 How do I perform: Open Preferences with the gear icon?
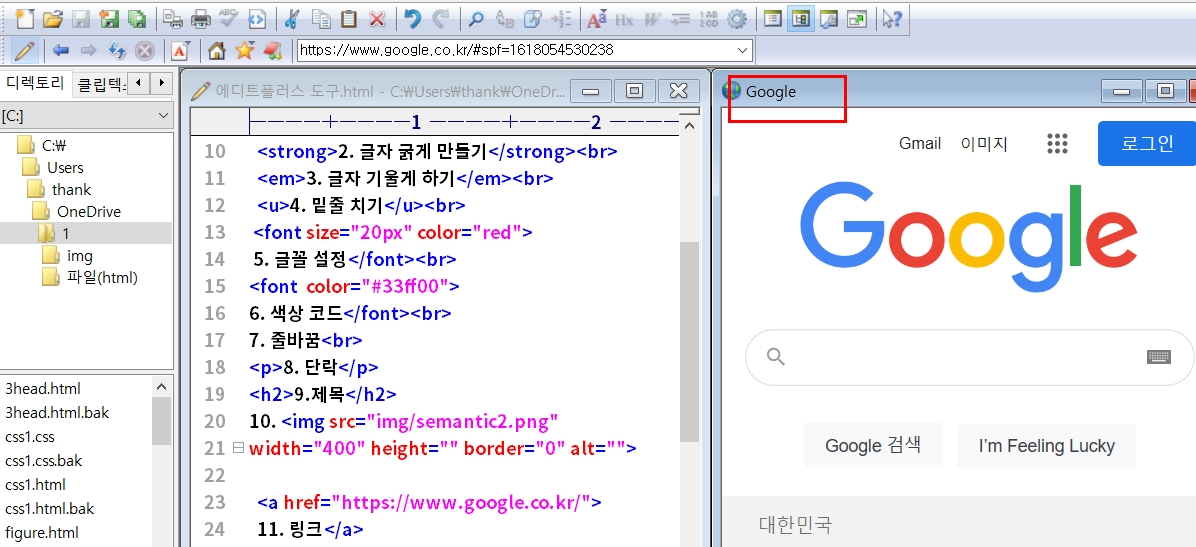737,19
